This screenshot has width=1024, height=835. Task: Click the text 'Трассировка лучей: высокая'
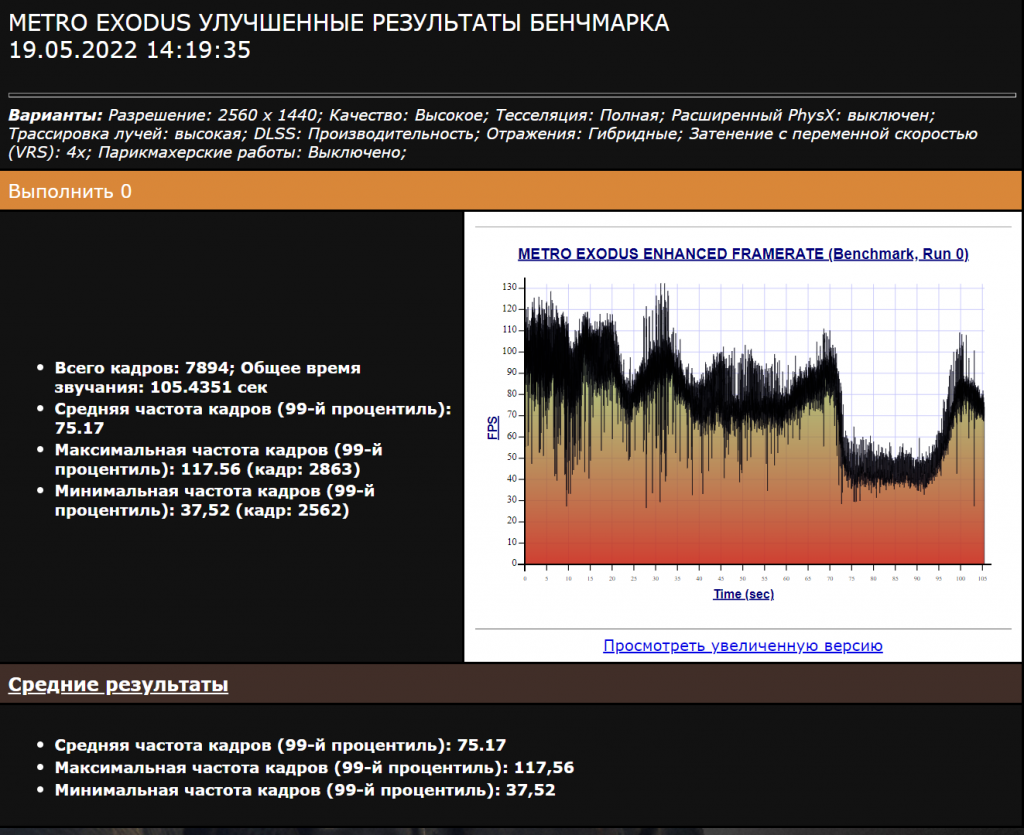tap(126, 134)
